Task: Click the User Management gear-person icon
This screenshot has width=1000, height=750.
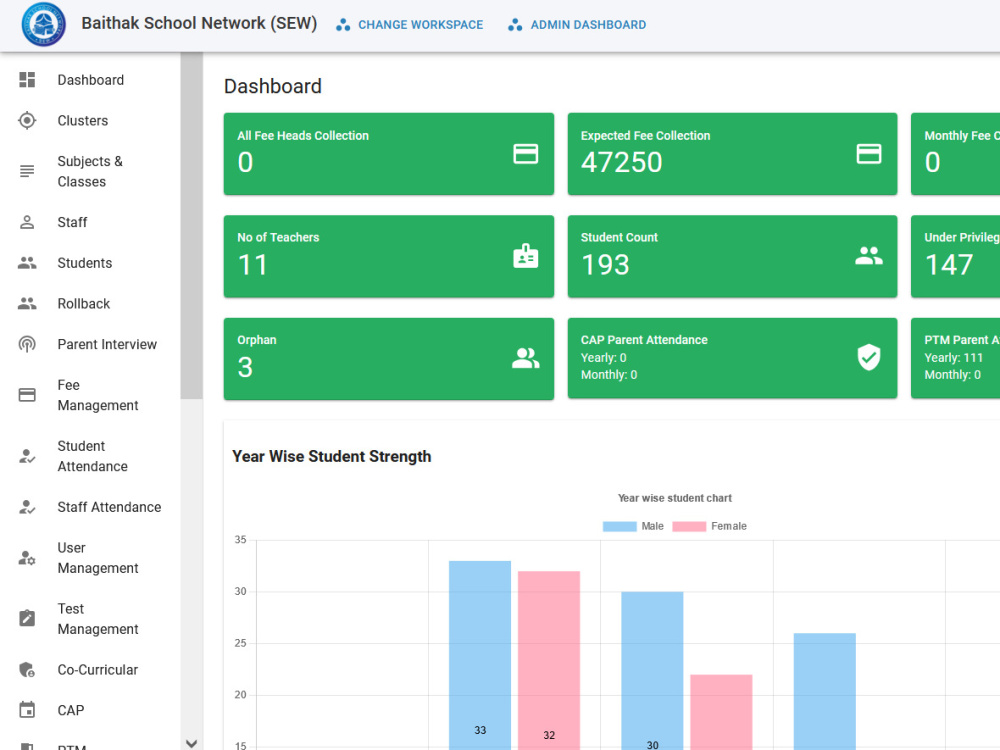Action: 27,558
